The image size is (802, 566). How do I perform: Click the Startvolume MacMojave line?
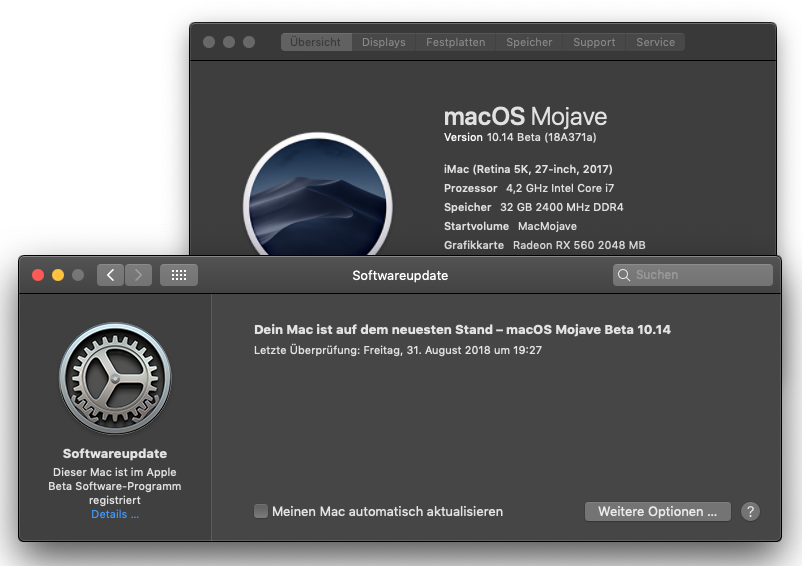click(510, 226)
